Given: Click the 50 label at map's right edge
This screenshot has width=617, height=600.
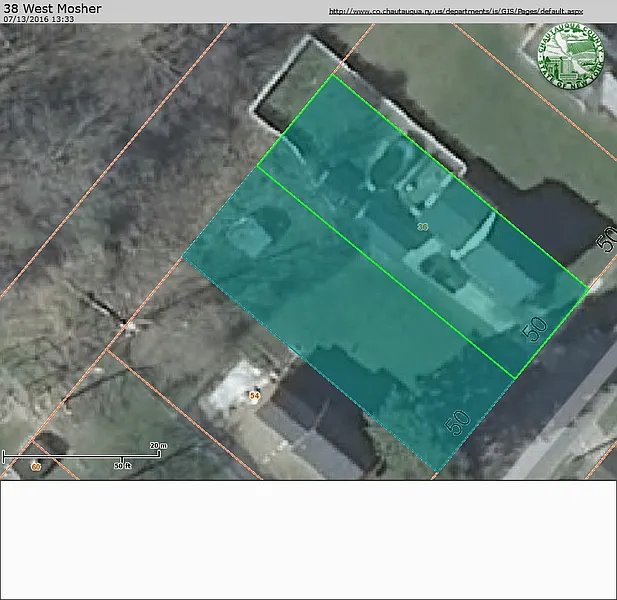Looking at the screenshot, I should [x=606, y=239].
